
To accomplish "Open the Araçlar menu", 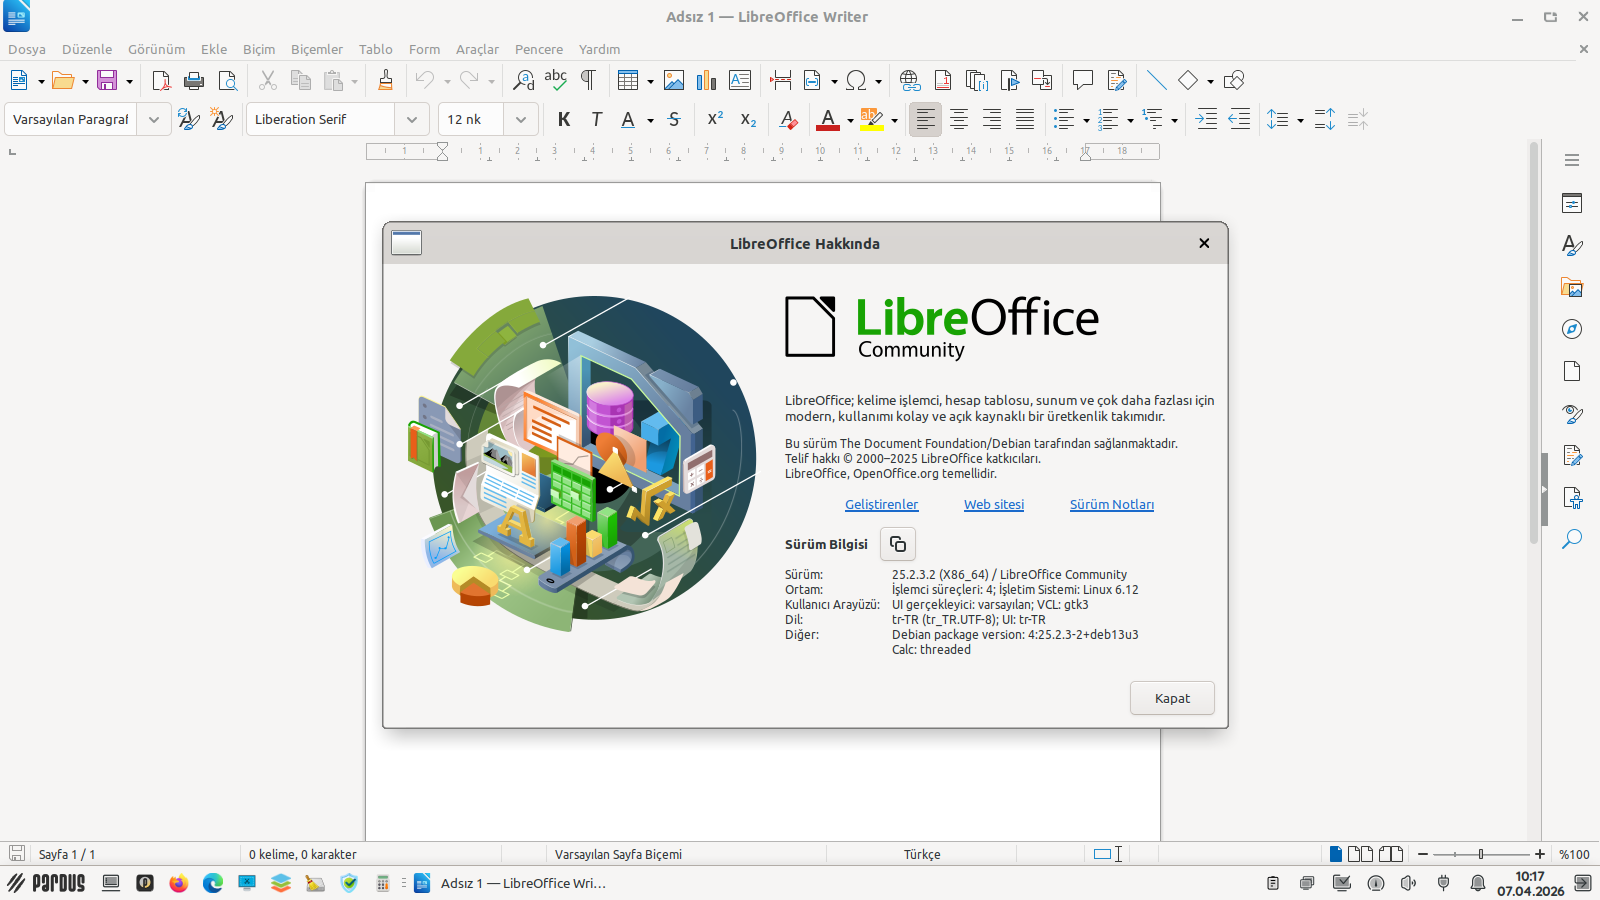I will (477, 49).
